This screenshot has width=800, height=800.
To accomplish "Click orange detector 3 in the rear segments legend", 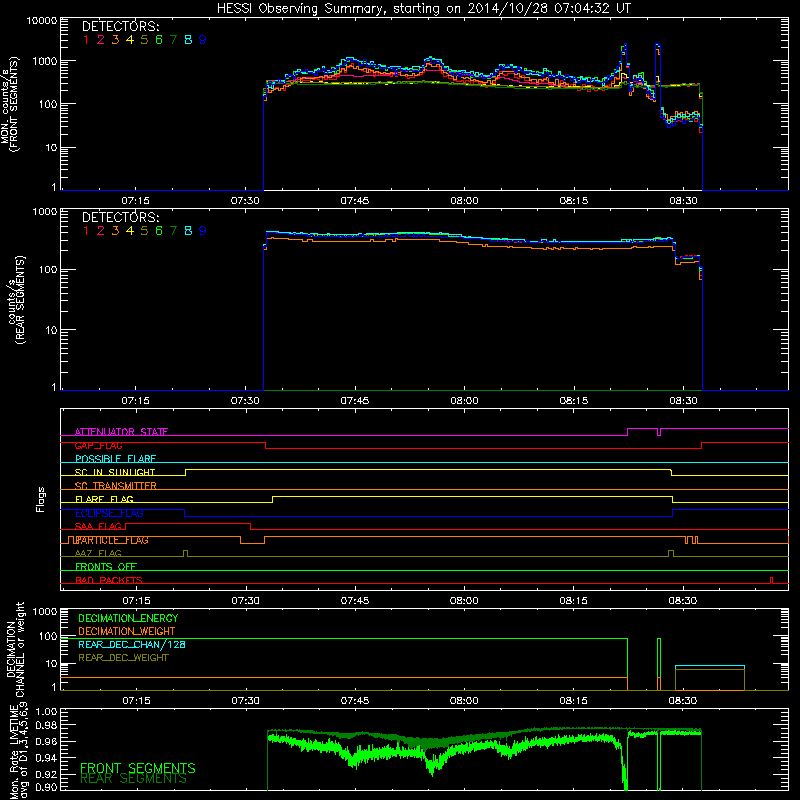I will tap(115, 231).
